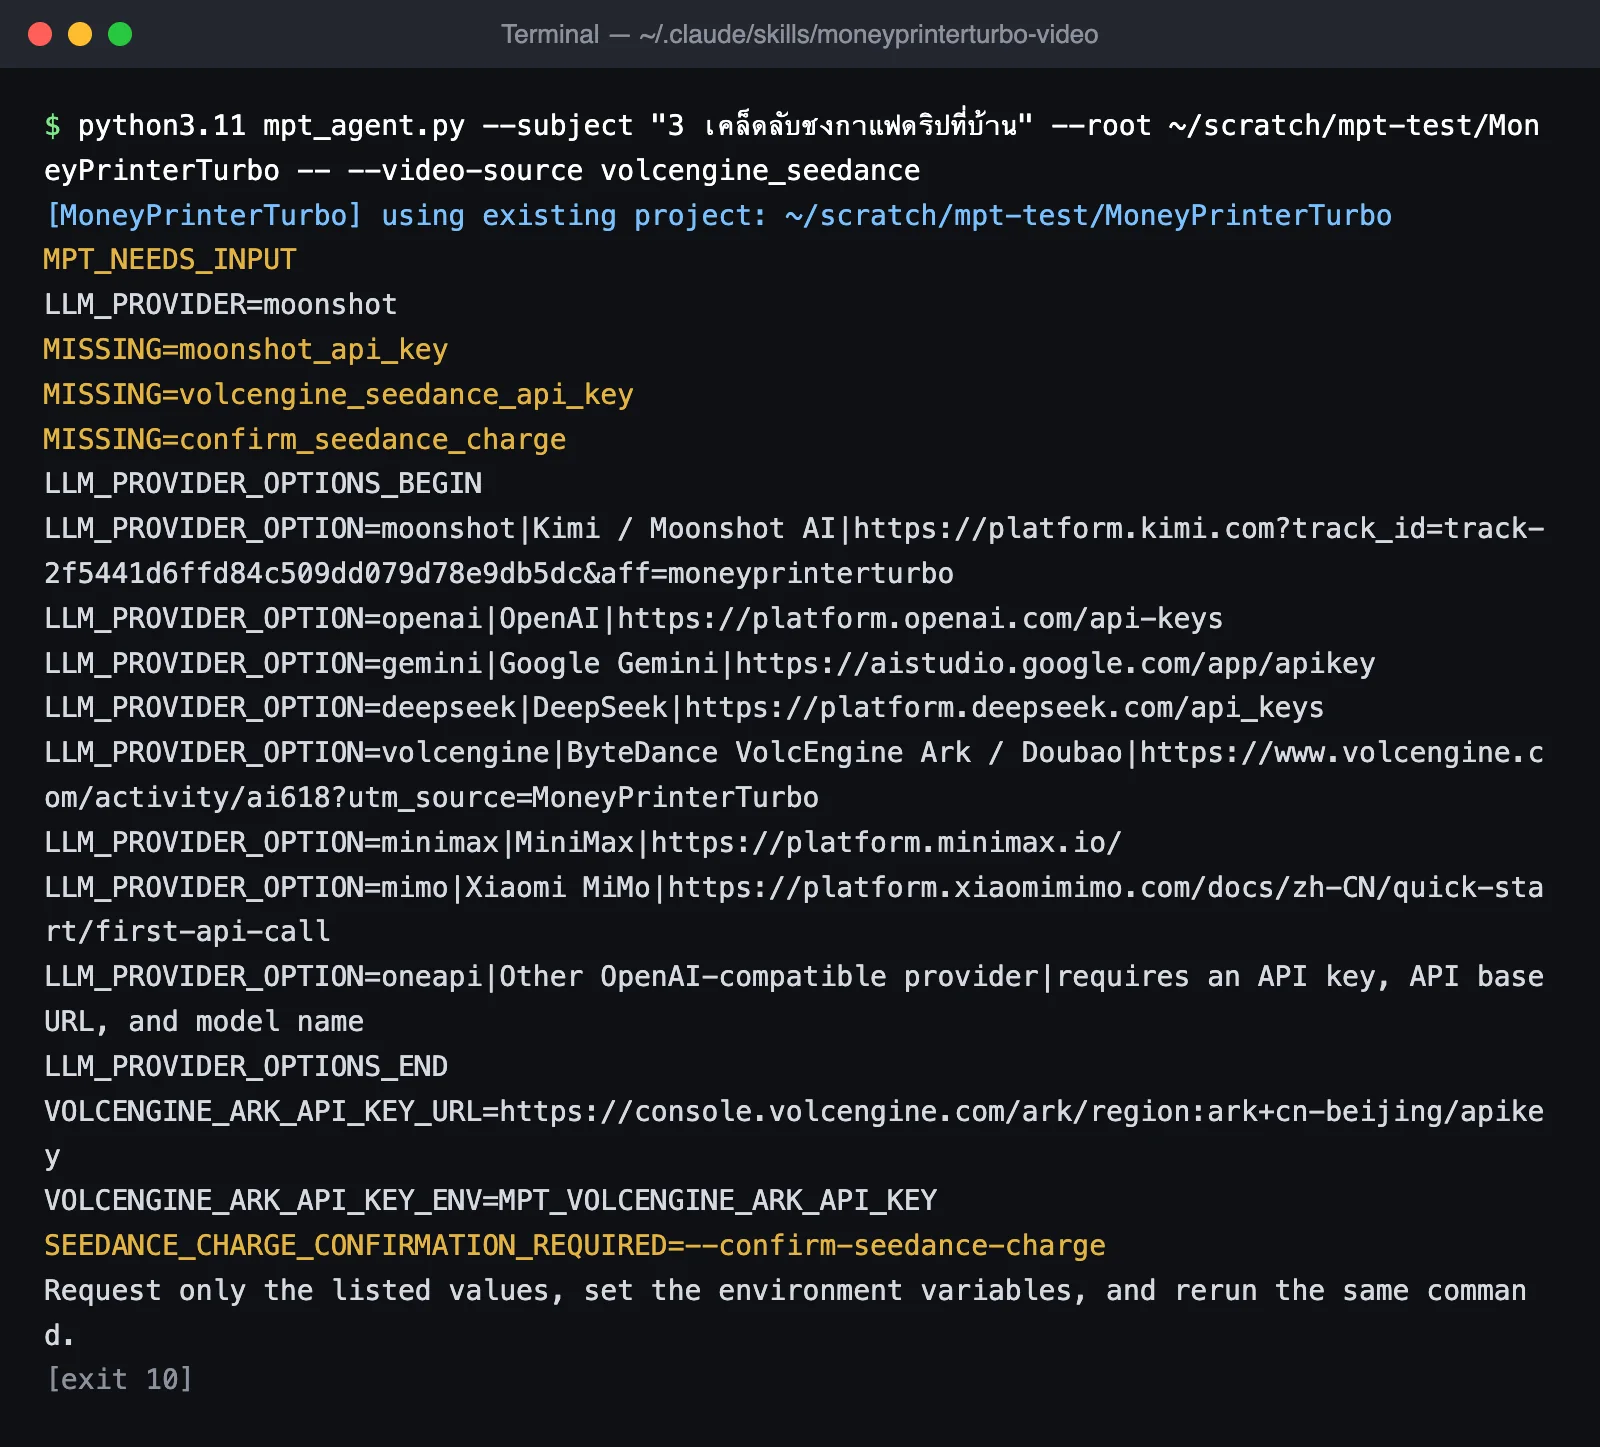Click "MISSING=volcengine_seedance_api_key" line
The image size is (1600, 1447).
point(338,394)
